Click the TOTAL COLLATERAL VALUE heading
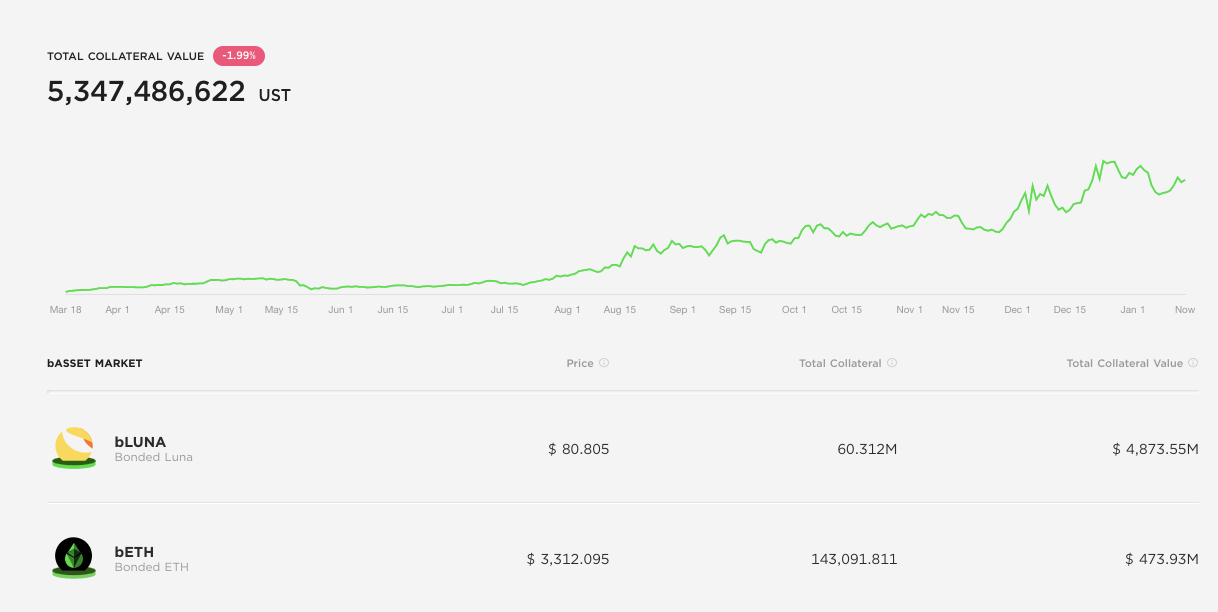The width and height of the screenshot is (1218, 612). click(125, 56)
